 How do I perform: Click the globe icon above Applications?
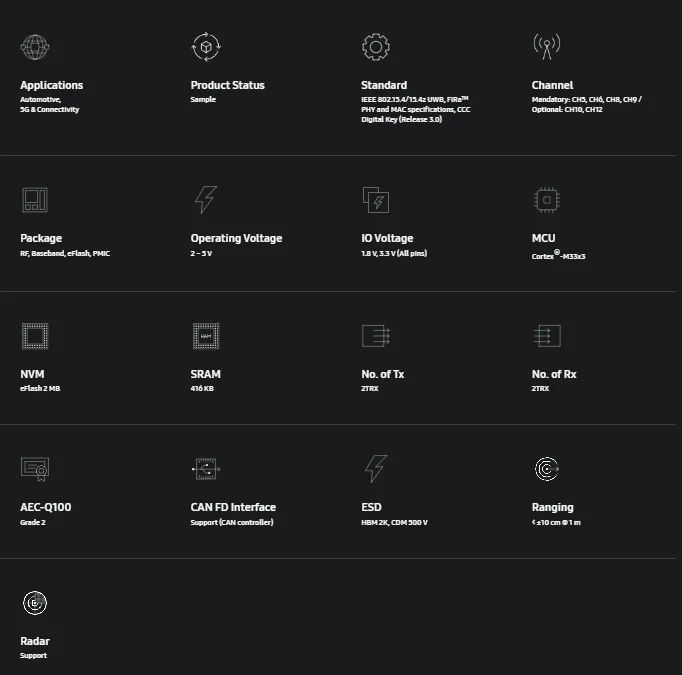coord(35,47)
